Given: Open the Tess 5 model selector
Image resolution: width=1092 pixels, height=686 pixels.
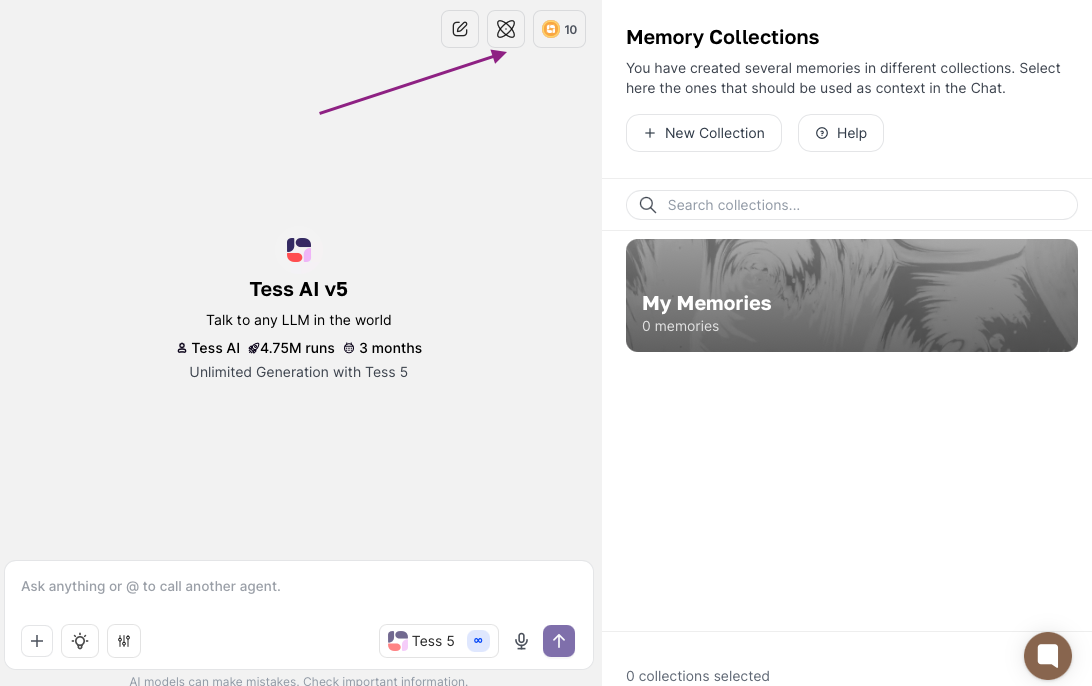Looking at the screenshot, I should 439,641.
